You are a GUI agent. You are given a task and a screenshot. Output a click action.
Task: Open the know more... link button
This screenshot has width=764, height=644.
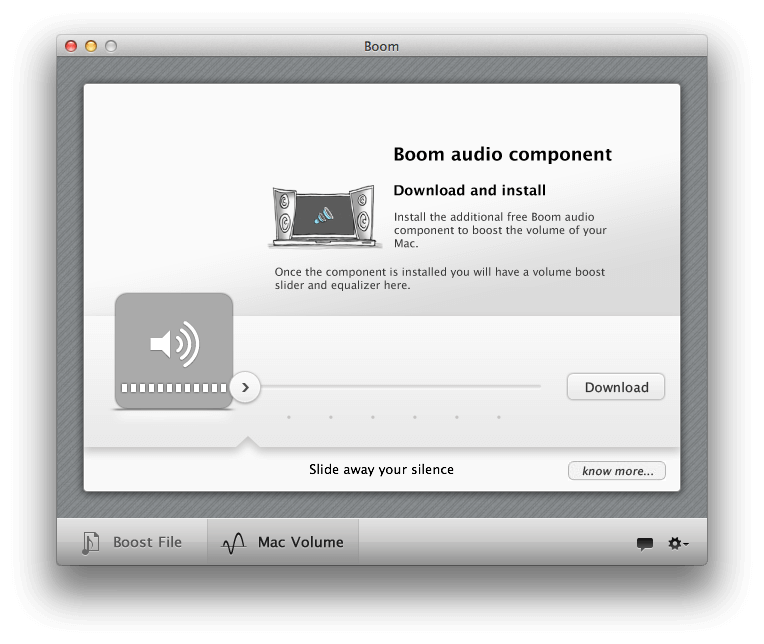[x=617, y=471]
